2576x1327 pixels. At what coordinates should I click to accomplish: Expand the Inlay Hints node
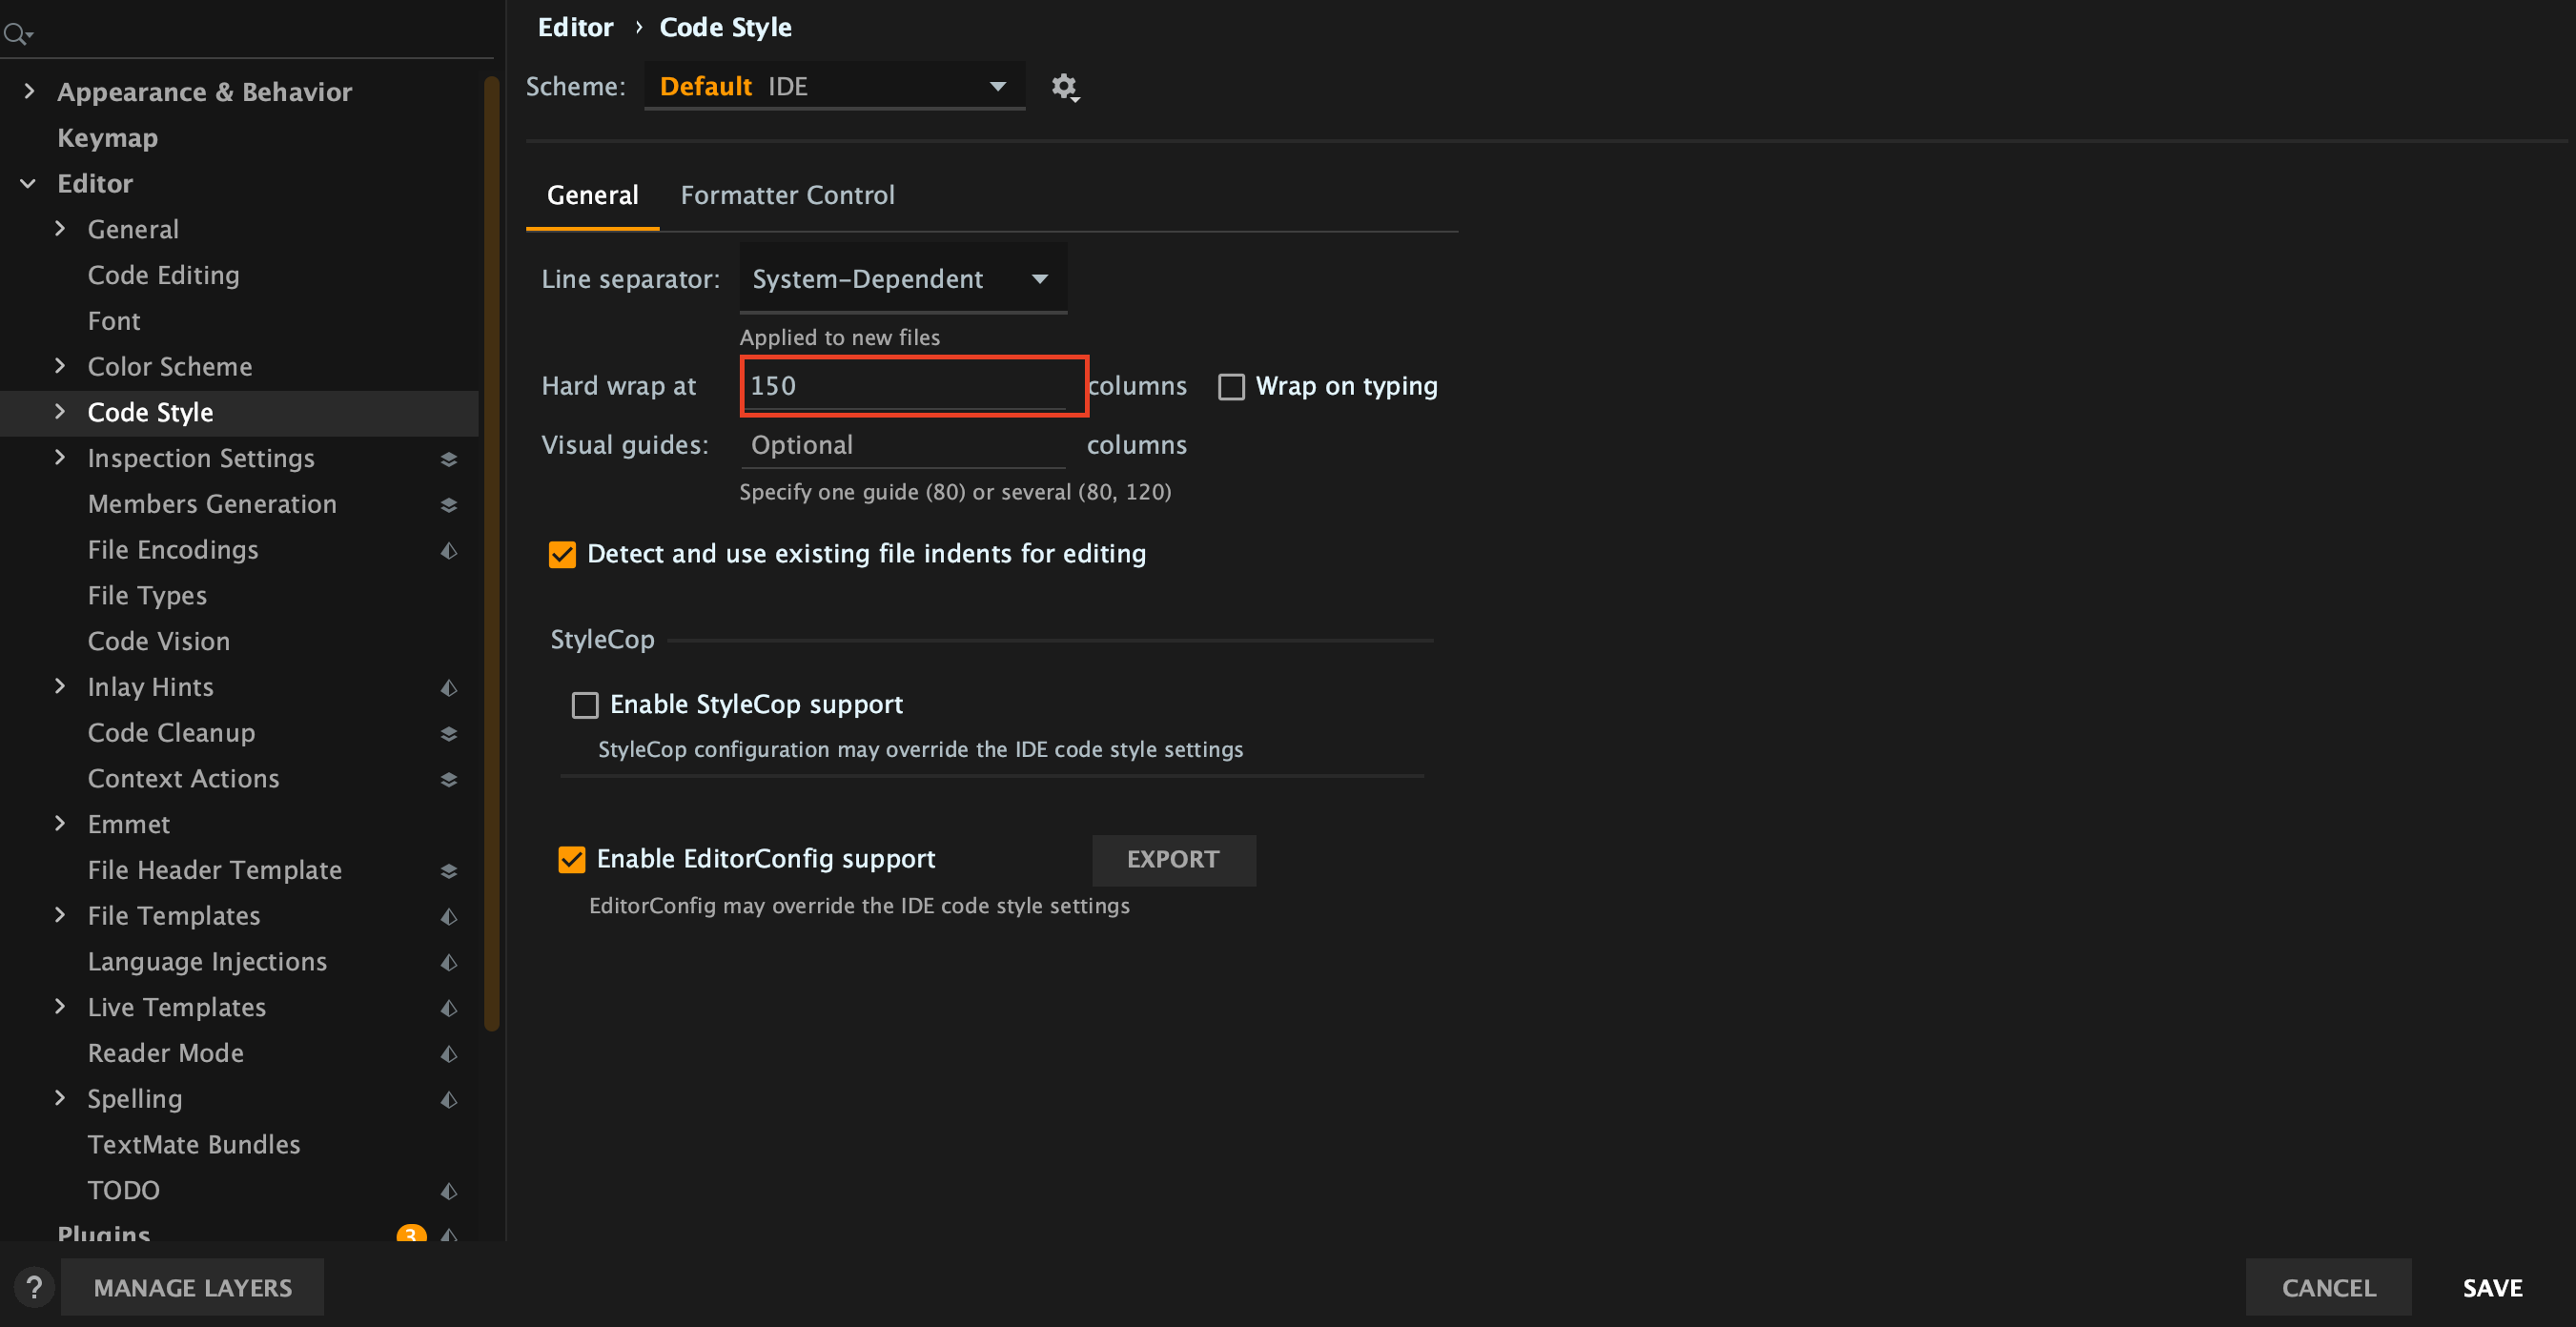click(60, 686)
